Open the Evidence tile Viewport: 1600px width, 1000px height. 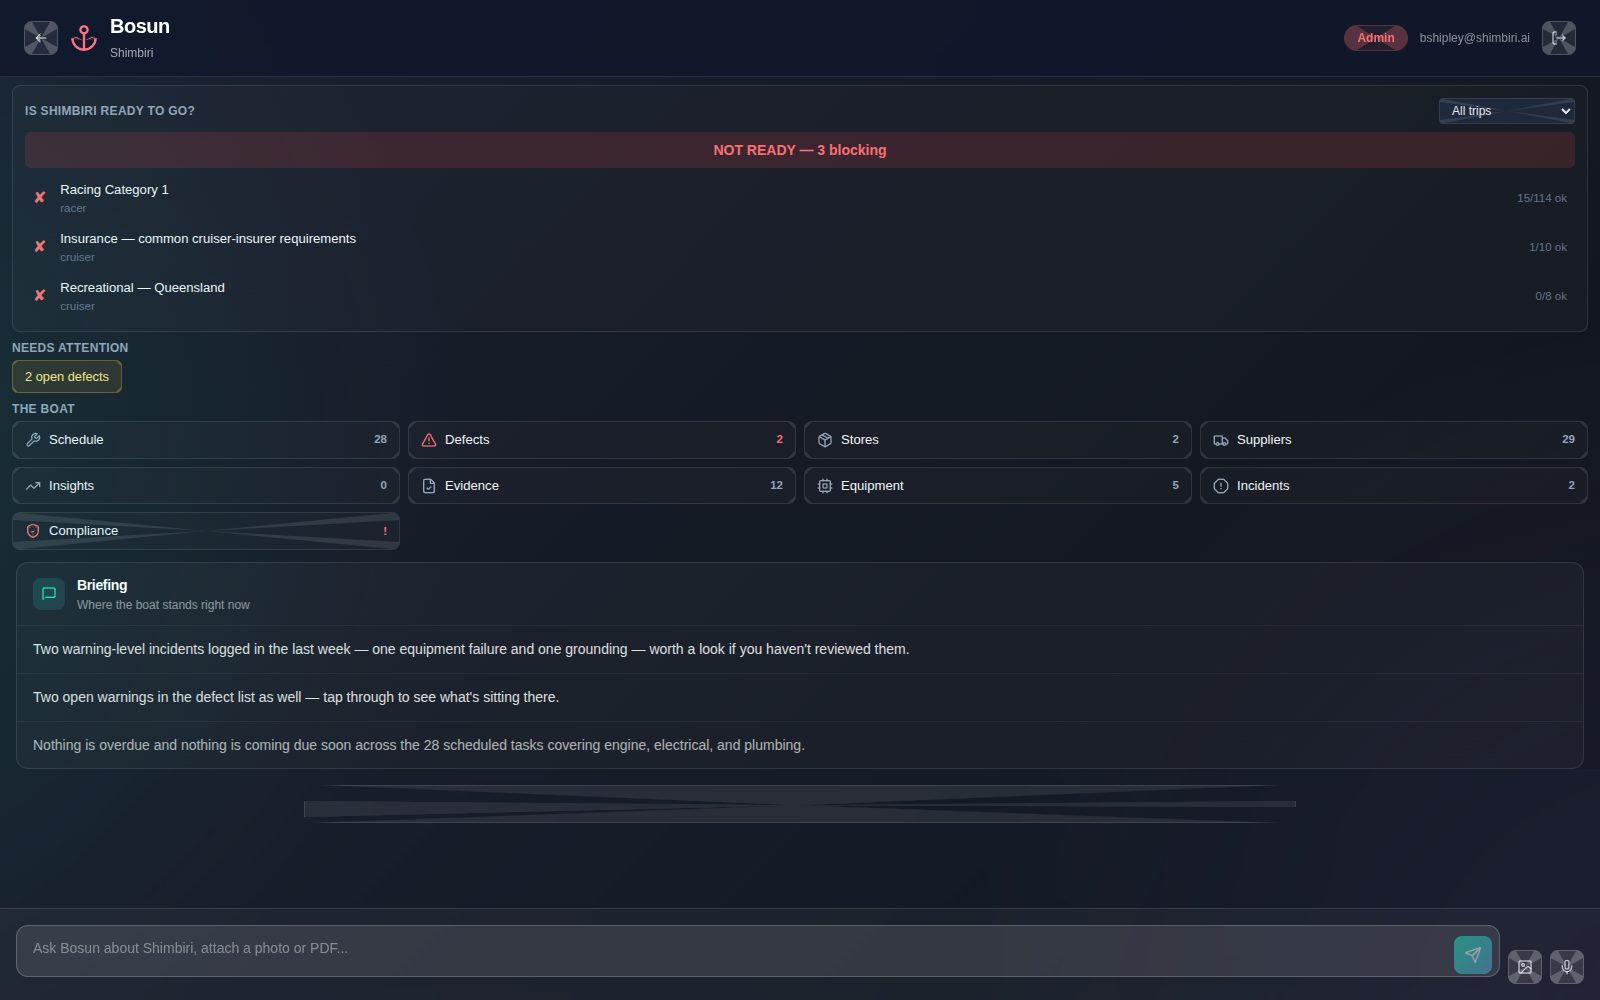point(602,486)
